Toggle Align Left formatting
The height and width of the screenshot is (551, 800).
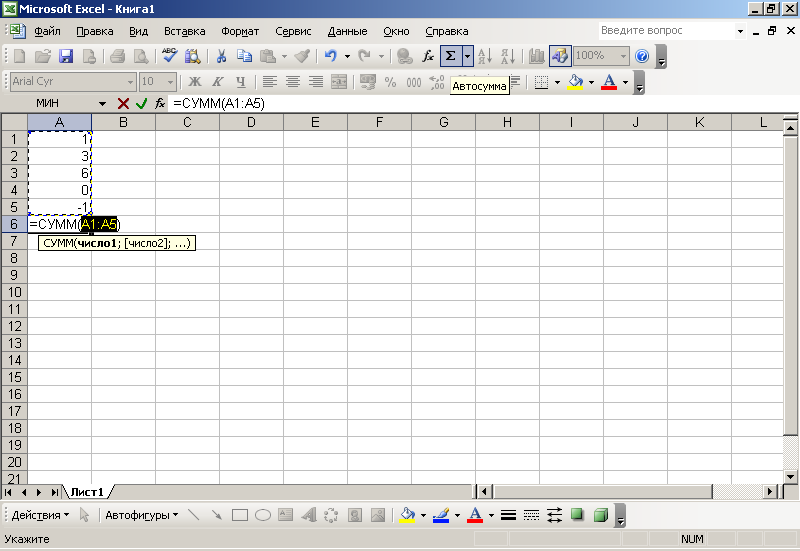tap(269, 82)
